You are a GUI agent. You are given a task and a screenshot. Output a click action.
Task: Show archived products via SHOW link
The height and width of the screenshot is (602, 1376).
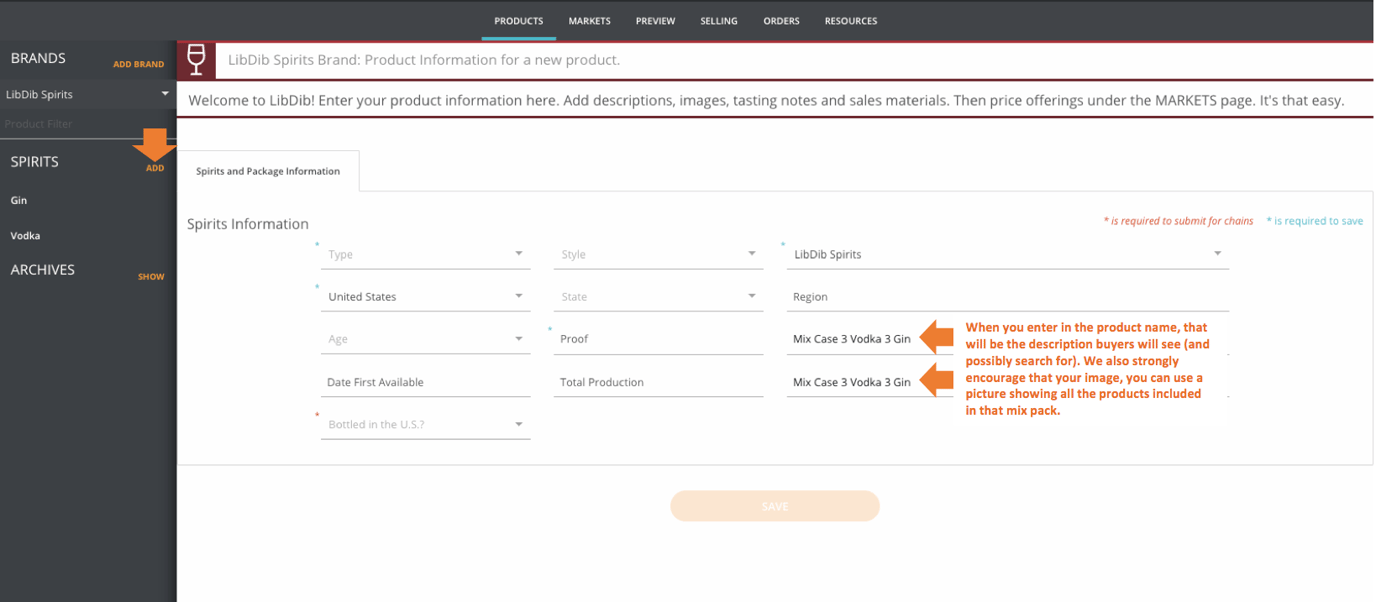point(151,276)
